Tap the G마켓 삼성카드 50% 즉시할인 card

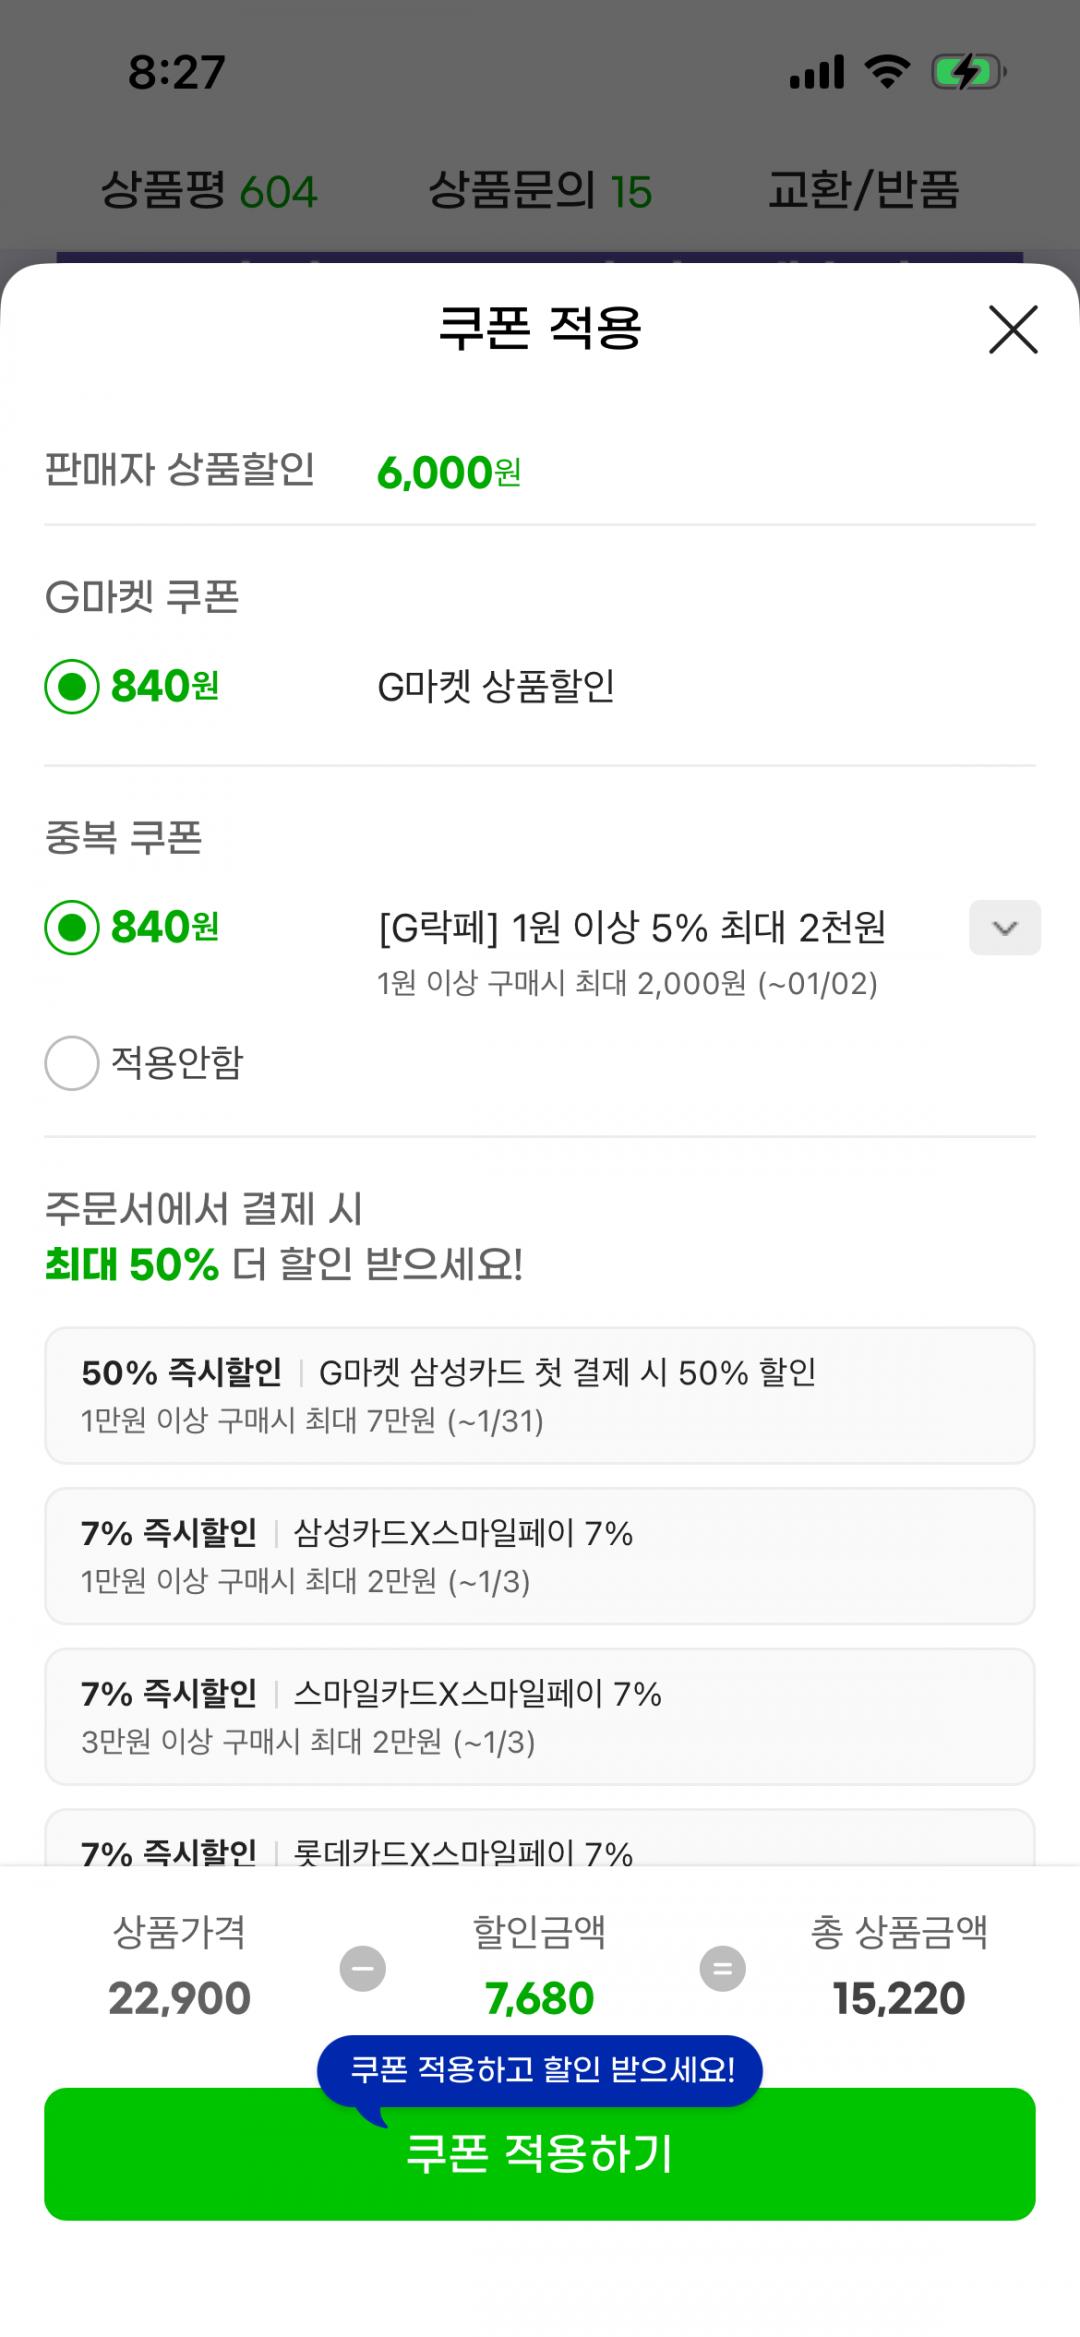(x=540, y=1395)
